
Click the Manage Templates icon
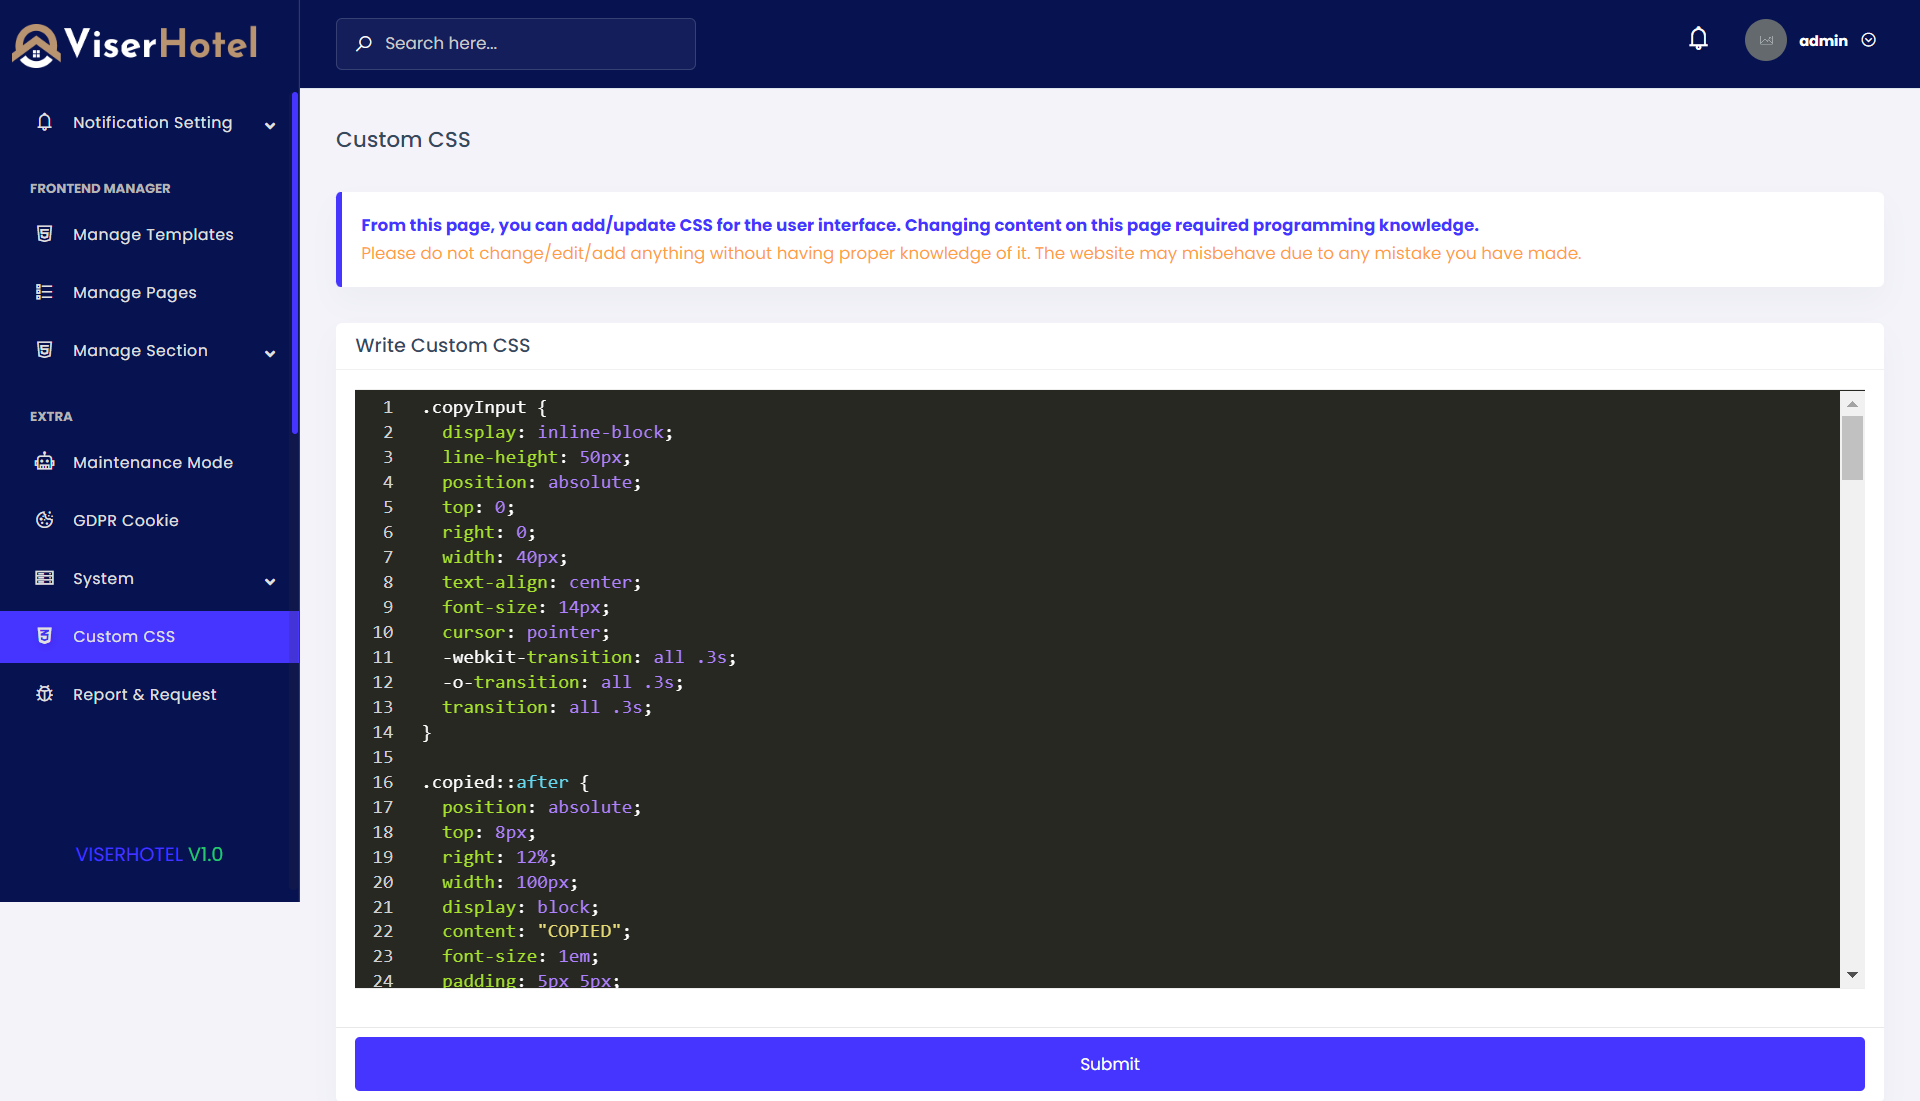(x=44, y=234)
